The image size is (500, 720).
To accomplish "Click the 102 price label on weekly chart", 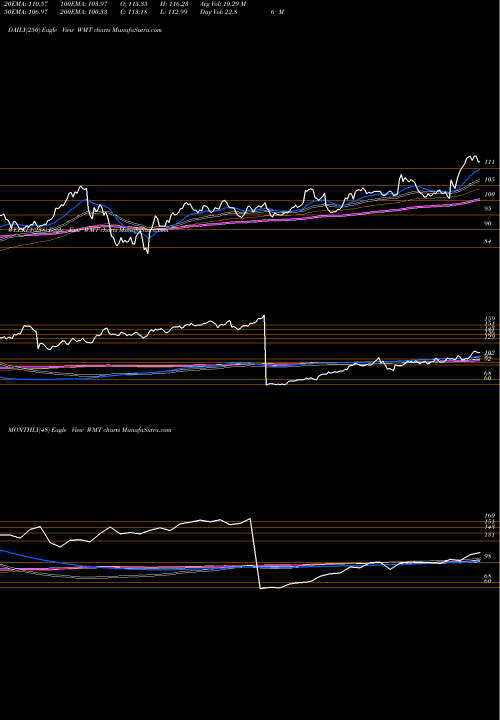I will tap(489, 353).
